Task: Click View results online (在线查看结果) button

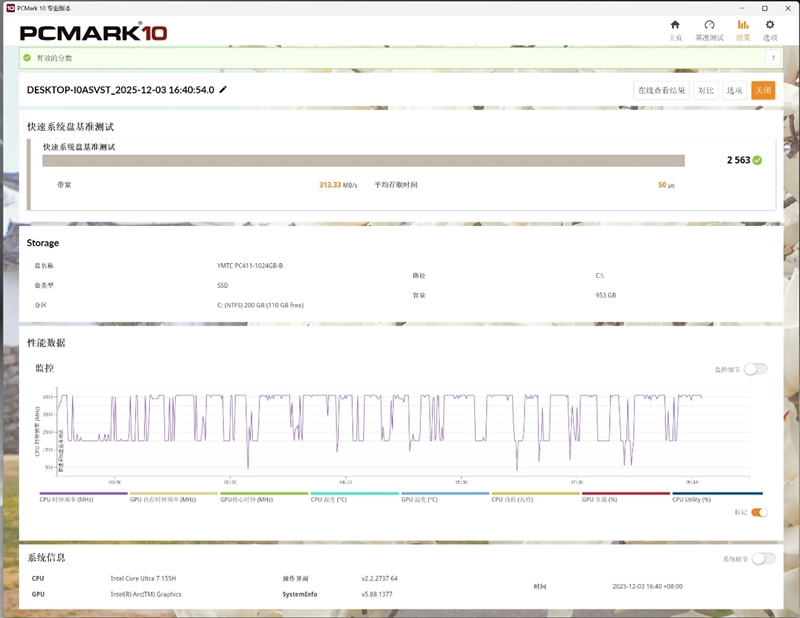Action: 662,90
